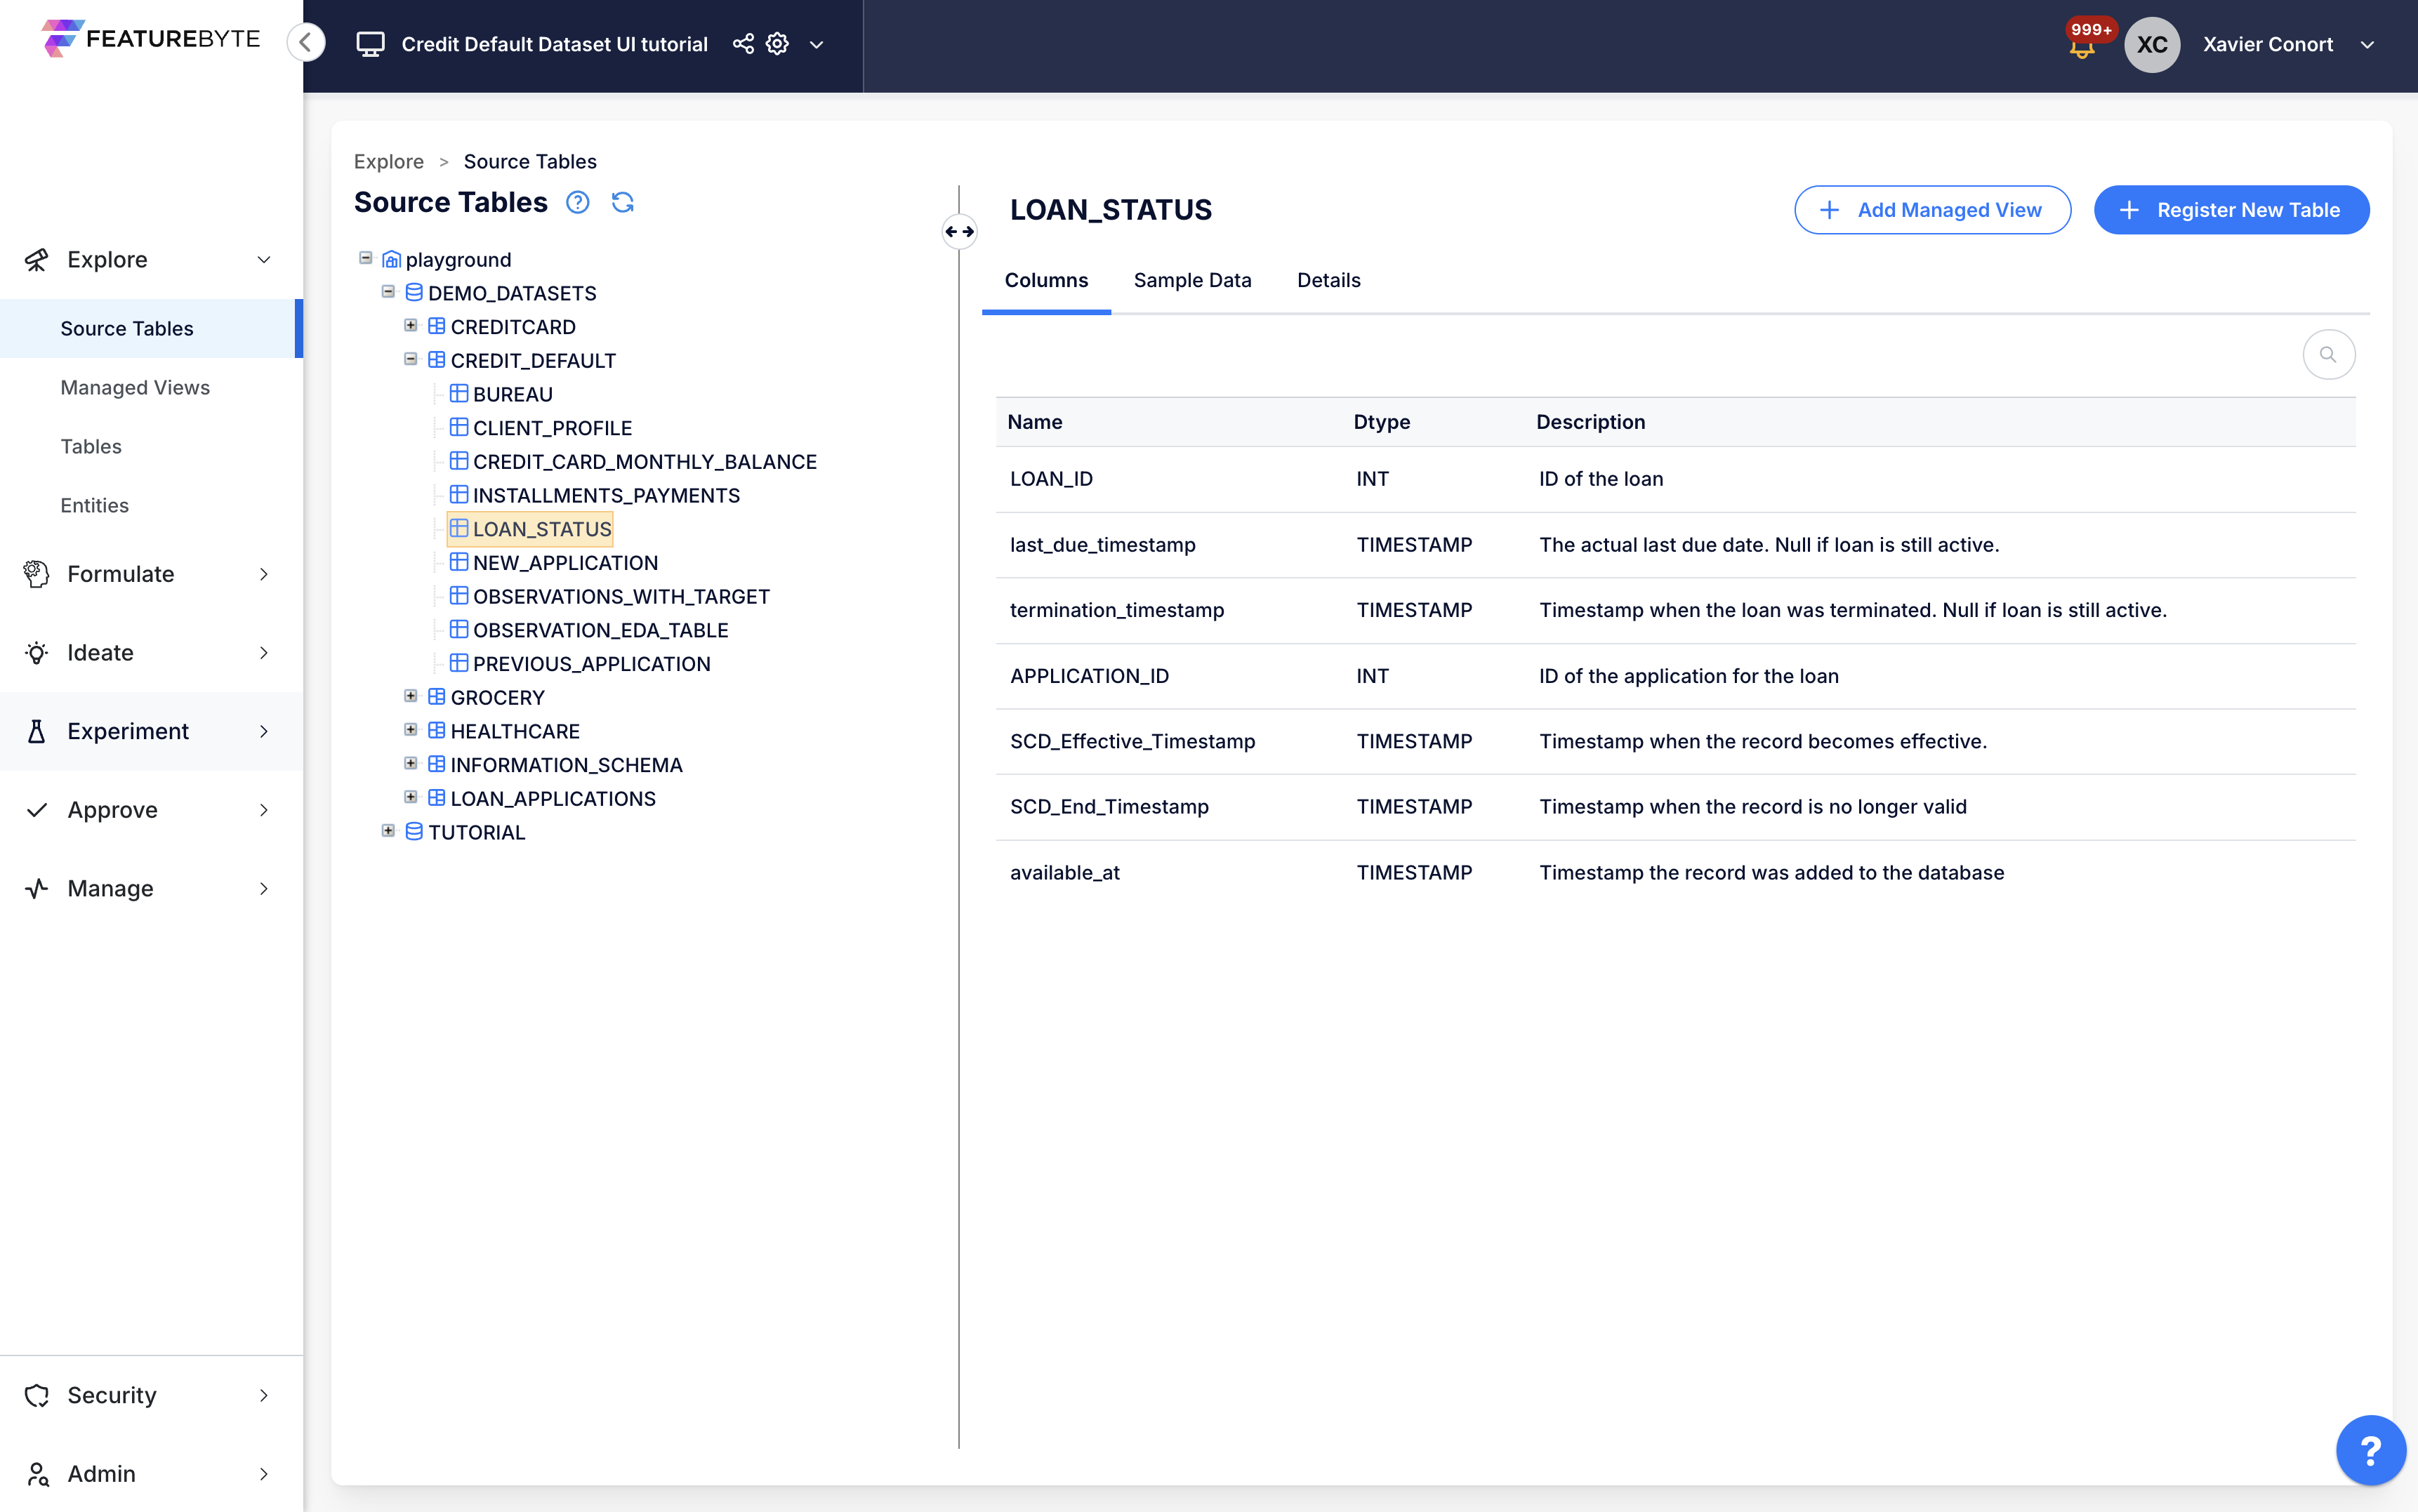Open the Xavier Conort user dropdown
Screen dimensions: 2418x1512
tap(2366, 44)
